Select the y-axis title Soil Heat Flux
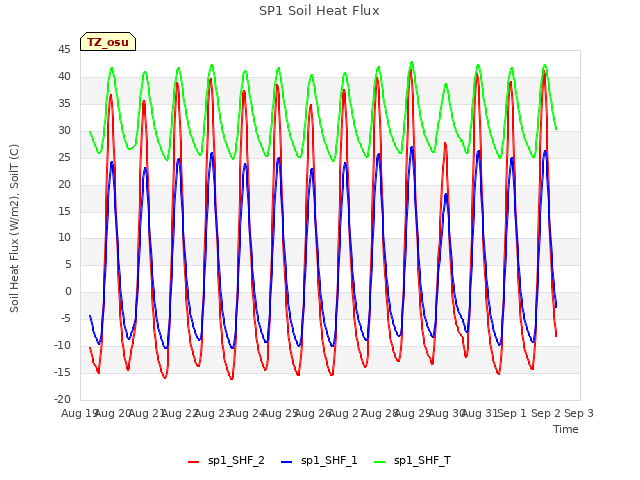 14,228
